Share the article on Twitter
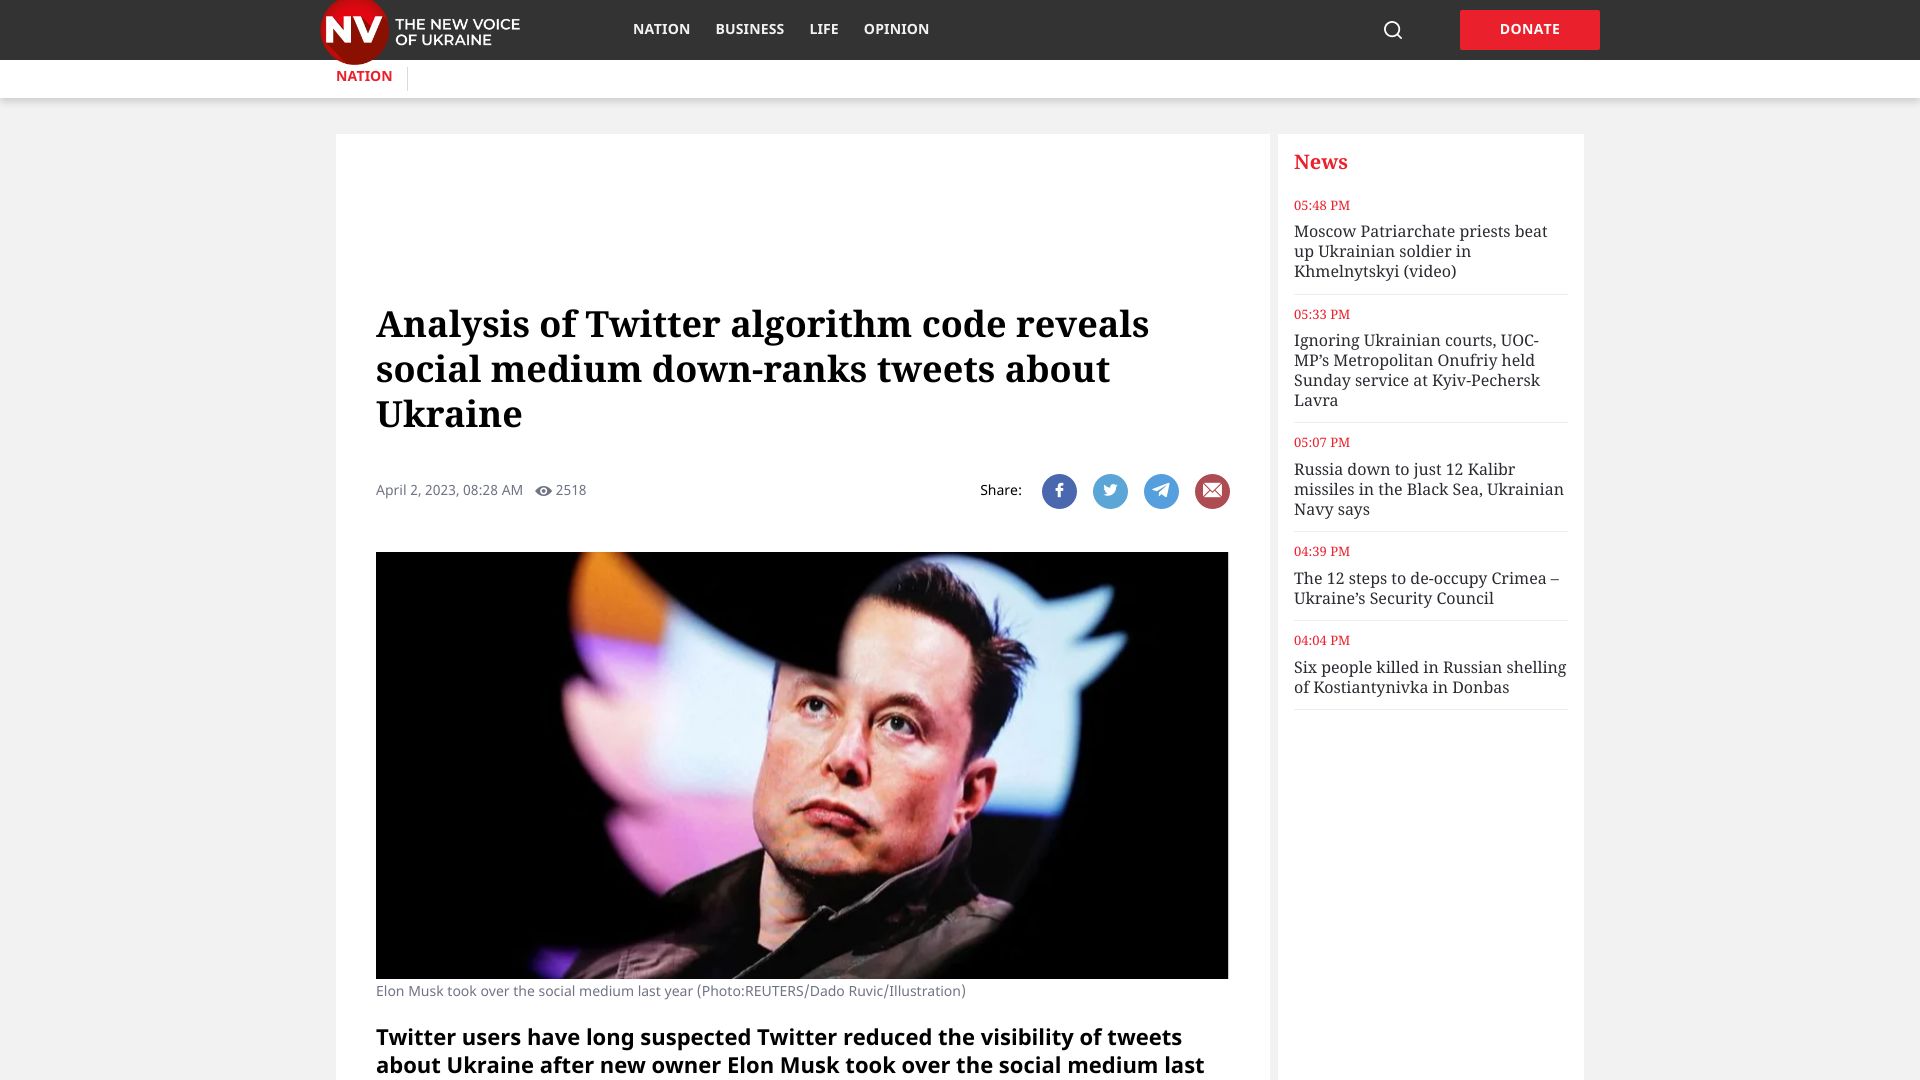 pos(1110,491)
